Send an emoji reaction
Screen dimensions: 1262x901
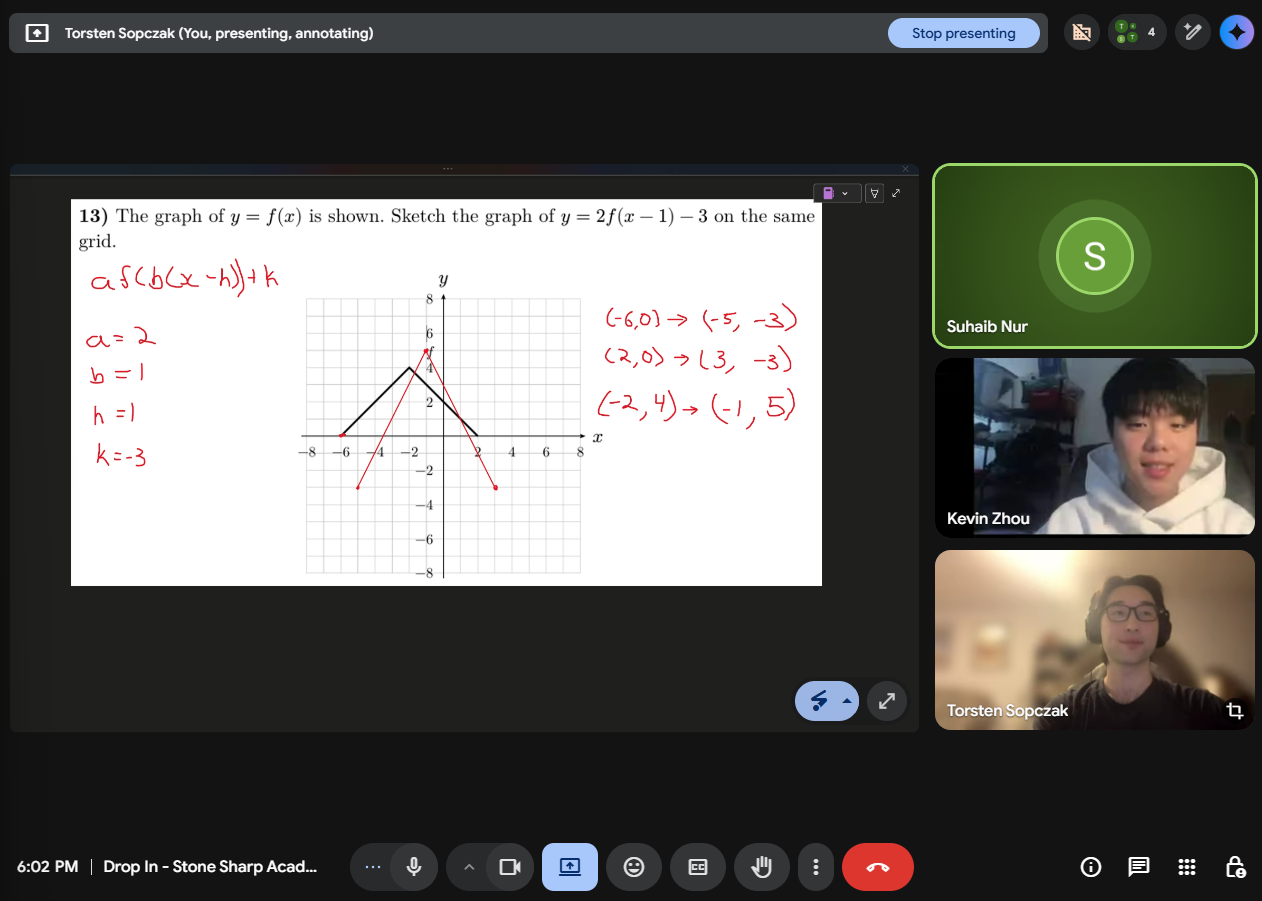point(634,867)
